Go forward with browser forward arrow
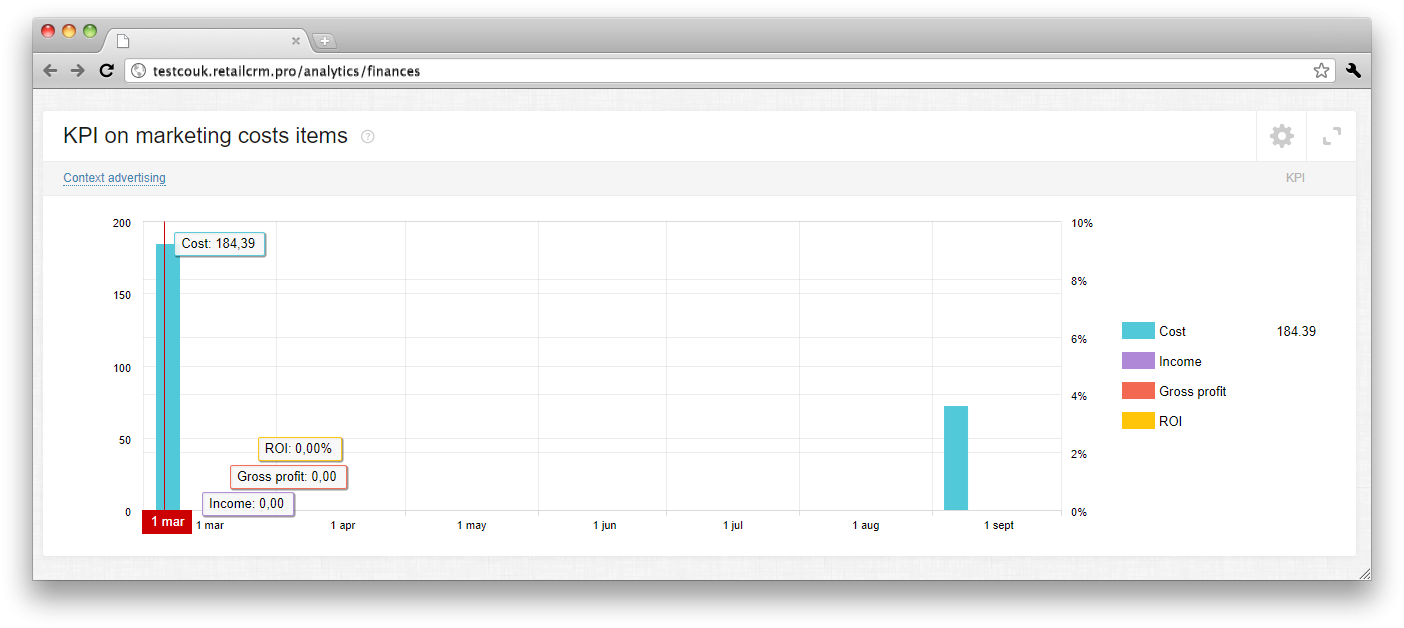Image resolution: width=1404 pixels, height=628 pixels. click(x=78, y=71)
